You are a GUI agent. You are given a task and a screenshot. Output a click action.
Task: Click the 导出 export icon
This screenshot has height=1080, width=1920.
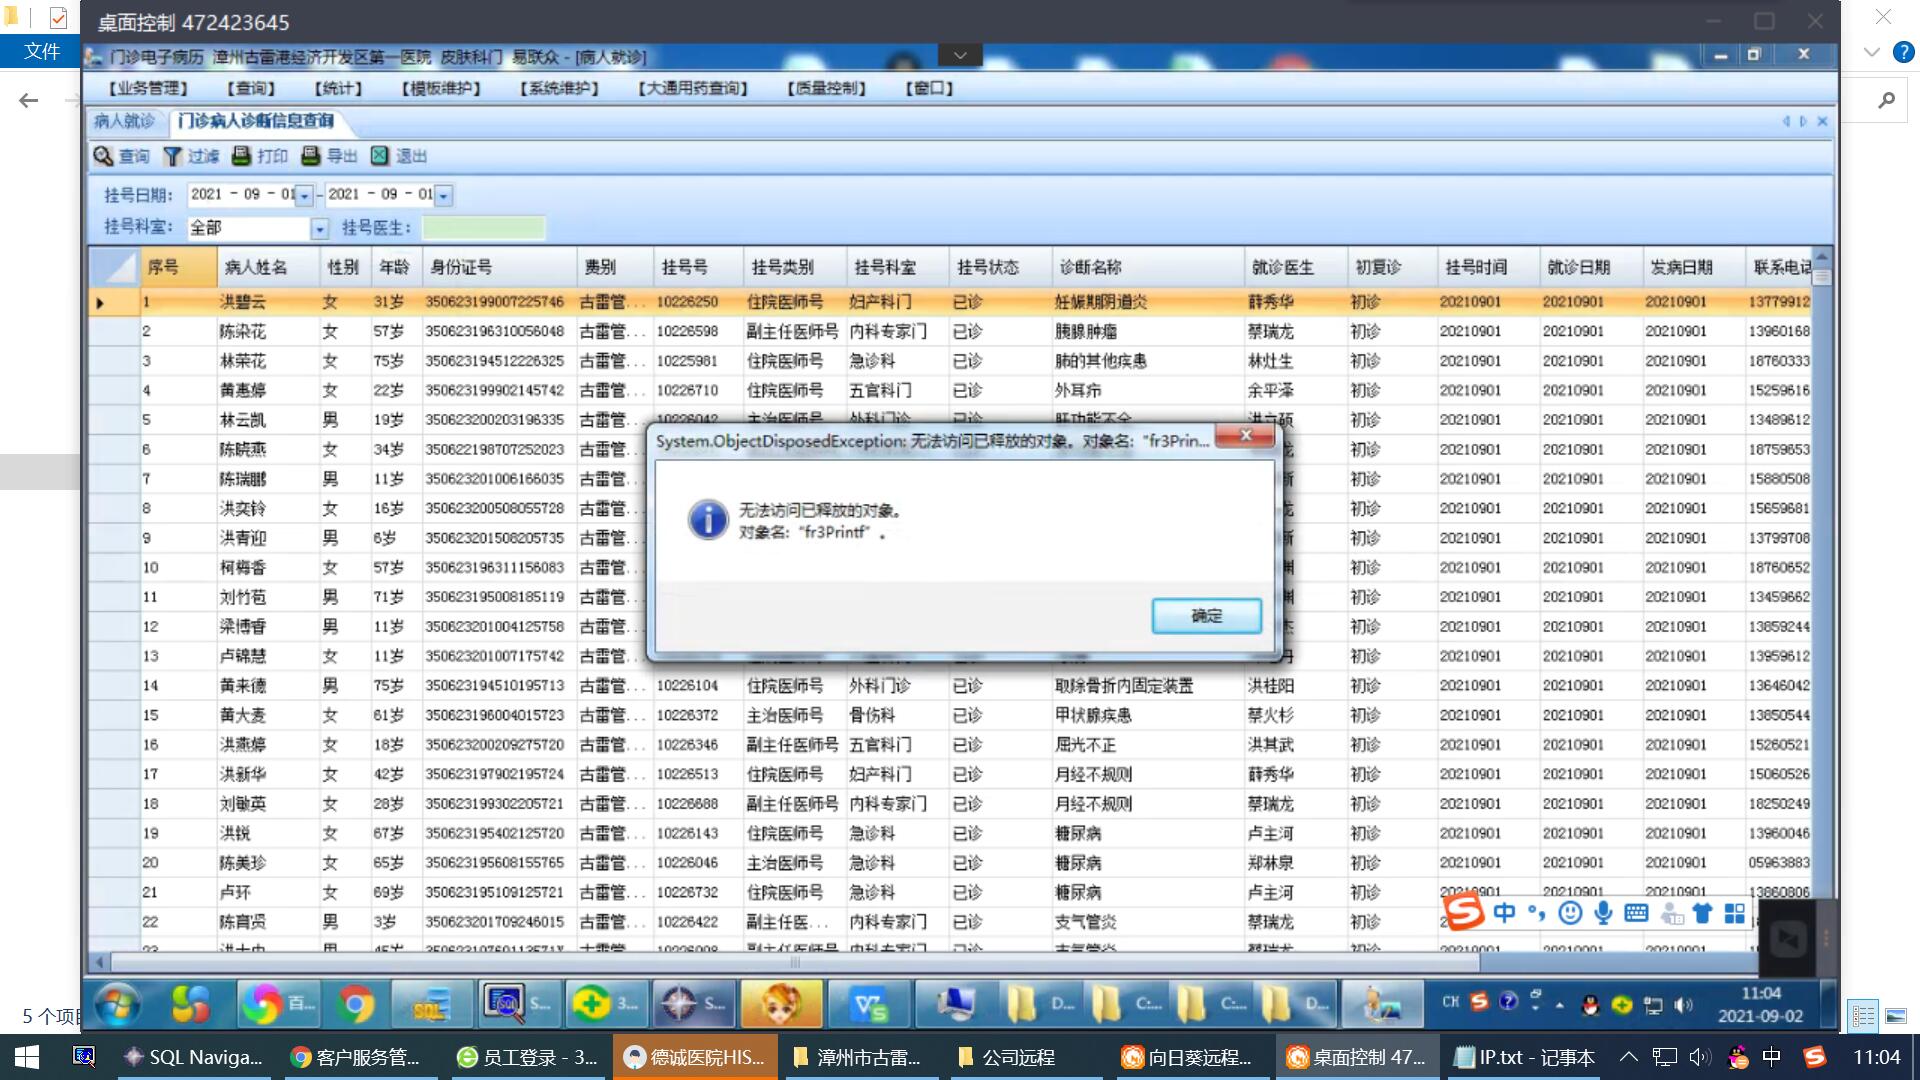point(311,156)
